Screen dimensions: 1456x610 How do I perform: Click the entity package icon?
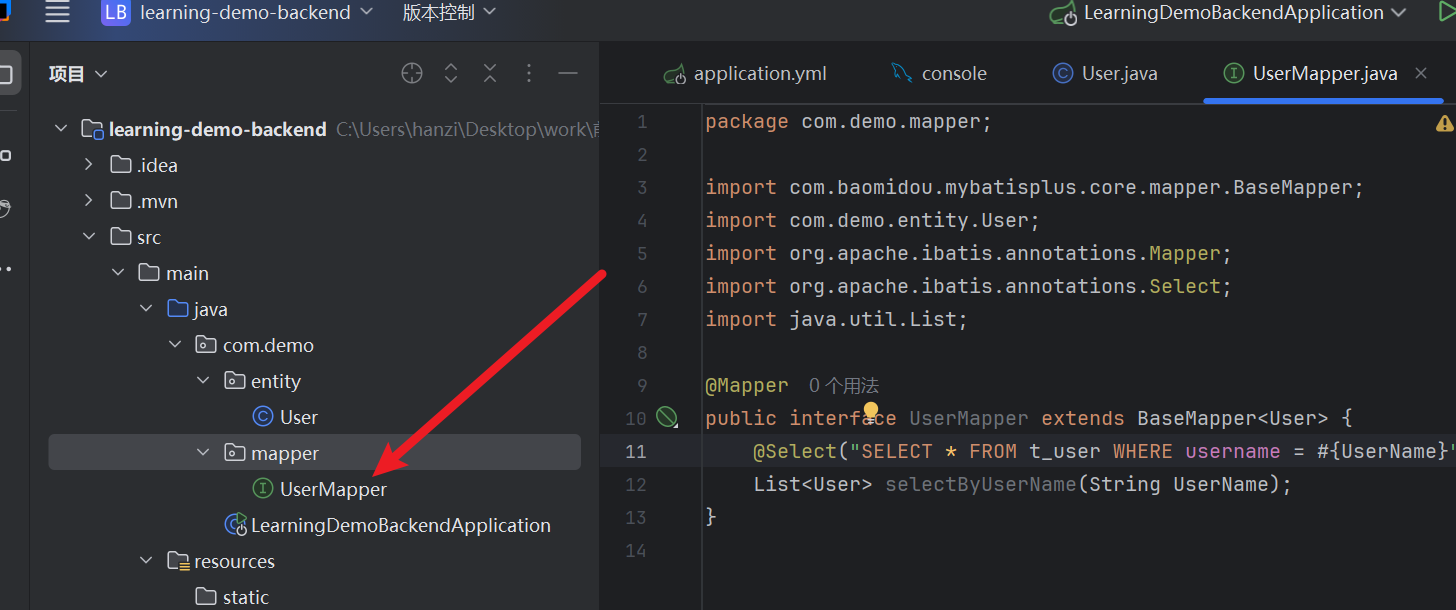(235, 381)
